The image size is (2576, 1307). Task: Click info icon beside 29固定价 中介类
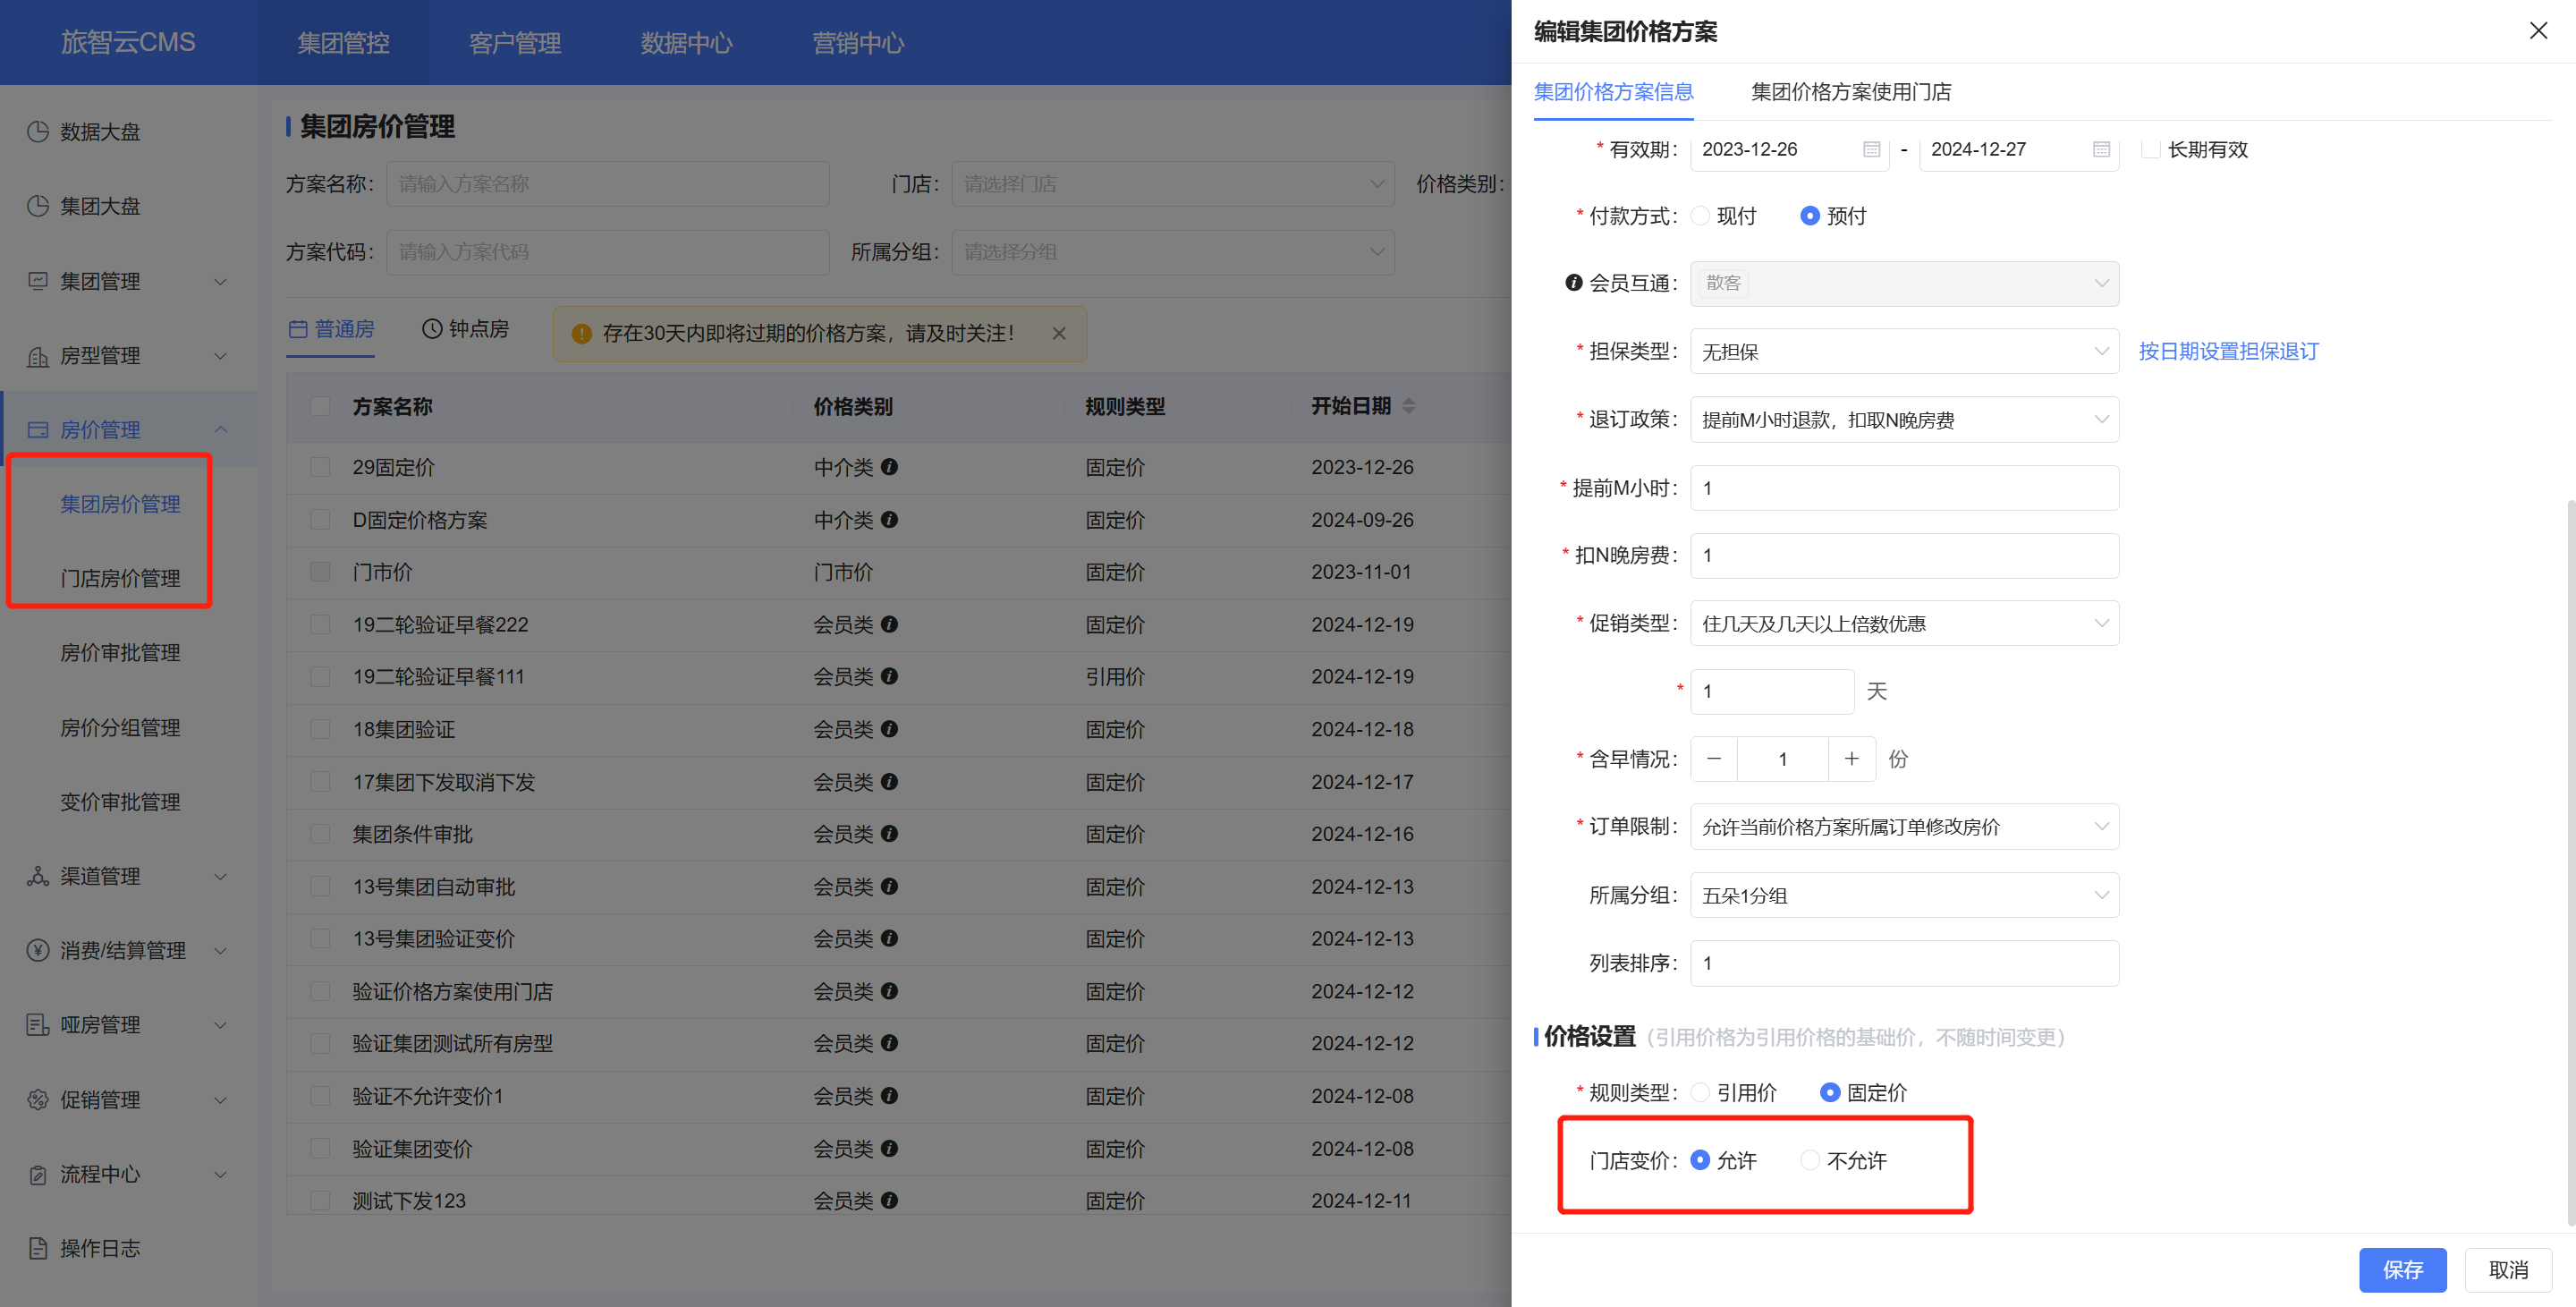(x=890, y=467)
